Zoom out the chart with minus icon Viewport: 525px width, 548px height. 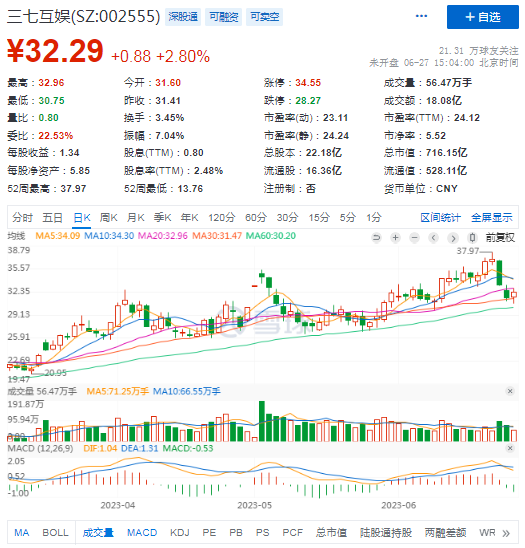415,238
